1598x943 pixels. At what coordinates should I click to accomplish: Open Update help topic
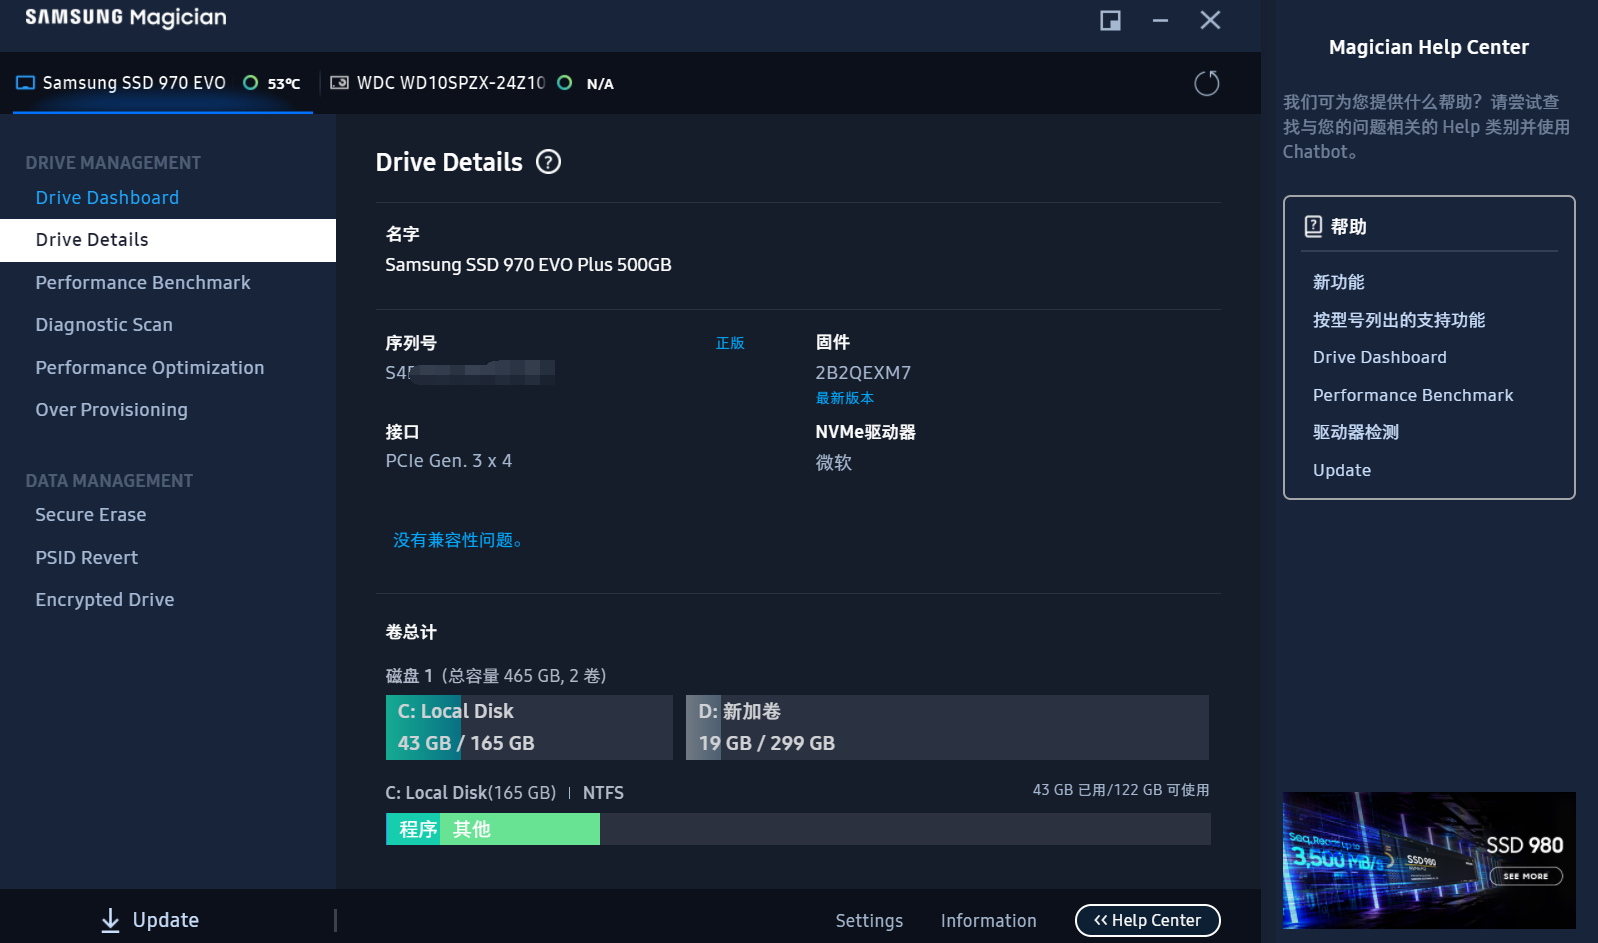[x=1342, y=470]
